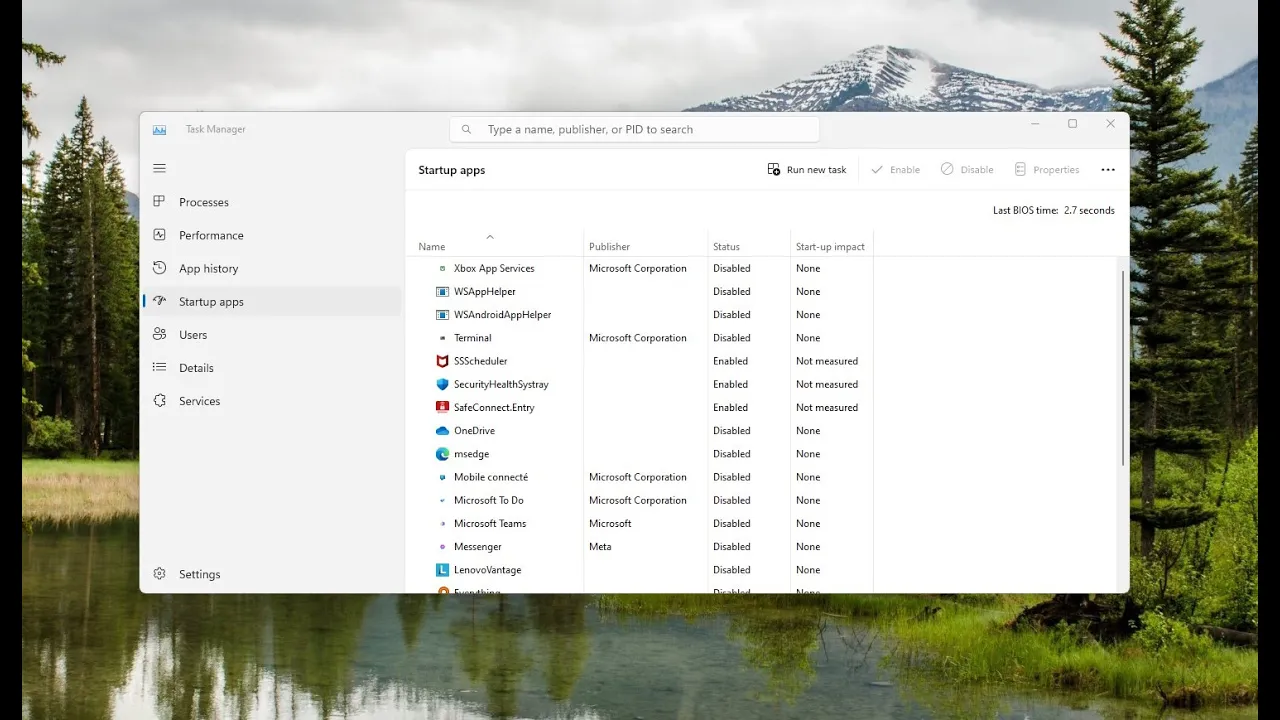Image resolution: width=1280 pixels, height=720 pixels.
Task: Click the startup apps list vertical scrollbar
Action: (x=1123, y=367)
